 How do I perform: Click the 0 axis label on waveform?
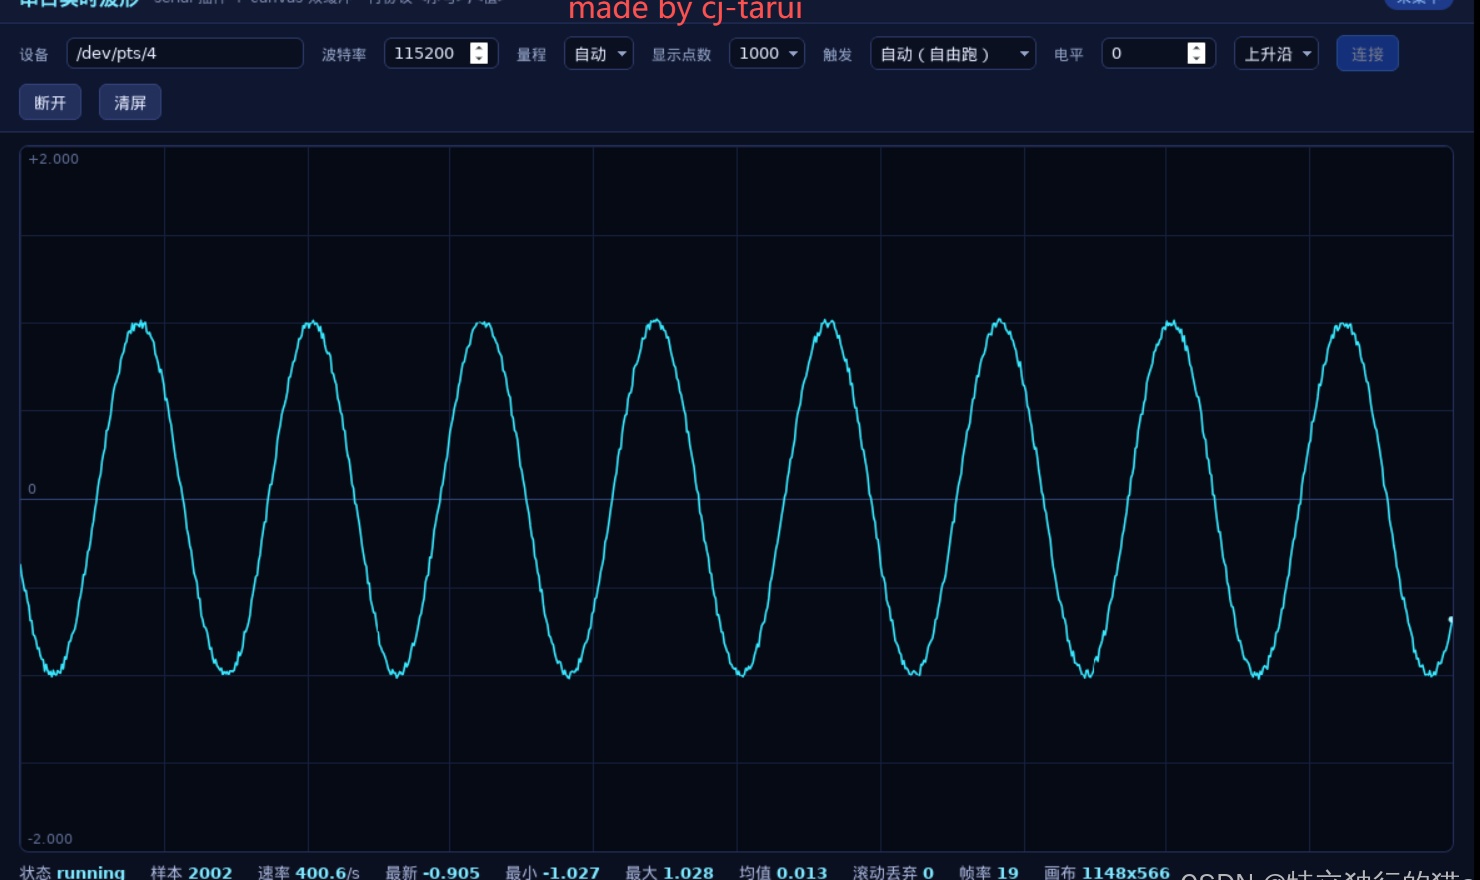pos(32,489)
